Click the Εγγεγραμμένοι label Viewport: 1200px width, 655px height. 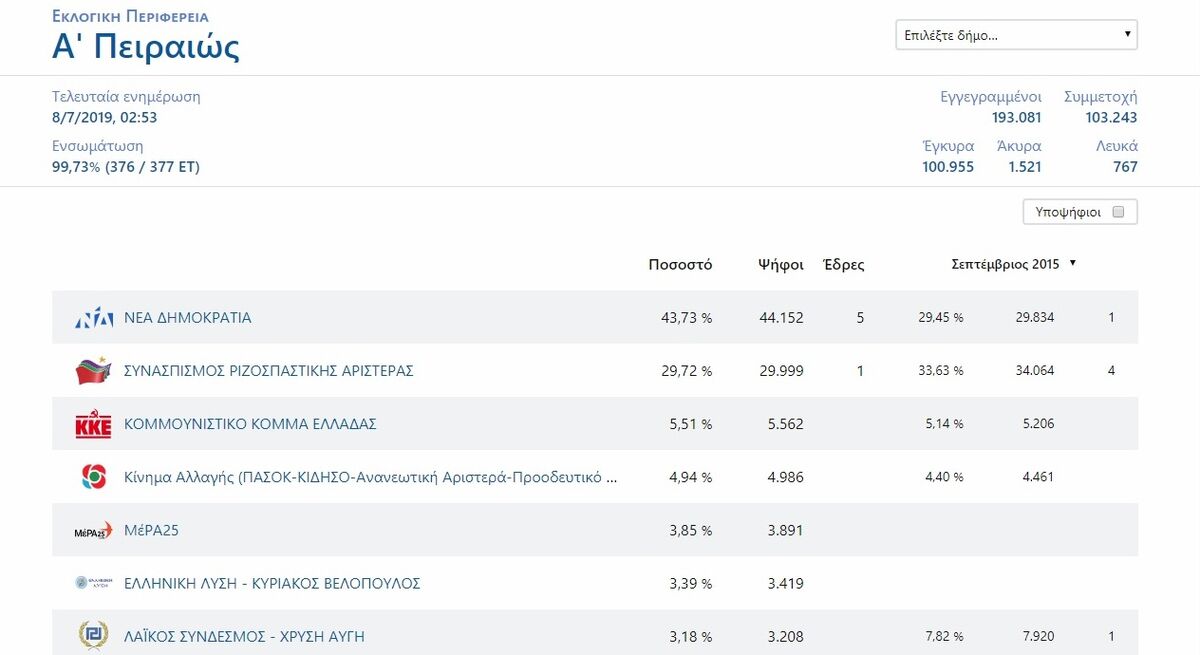point(991,97)
